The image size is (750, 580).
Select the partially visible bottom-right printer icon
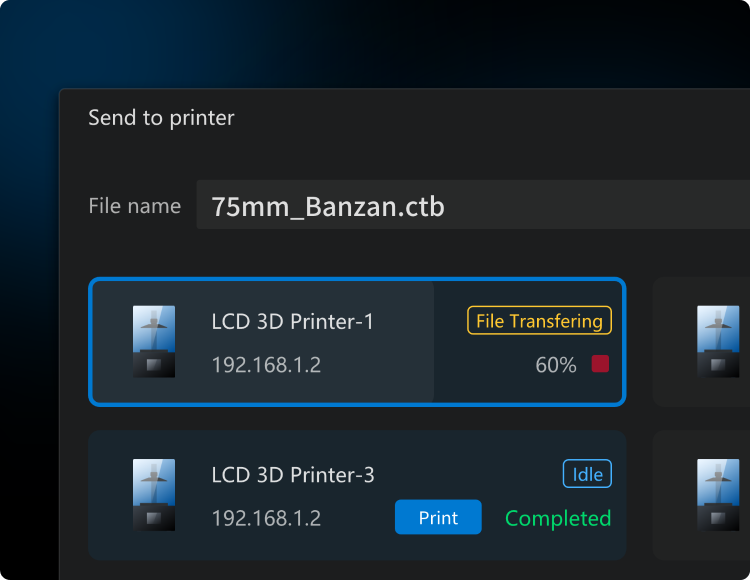(x=718, y=495)
